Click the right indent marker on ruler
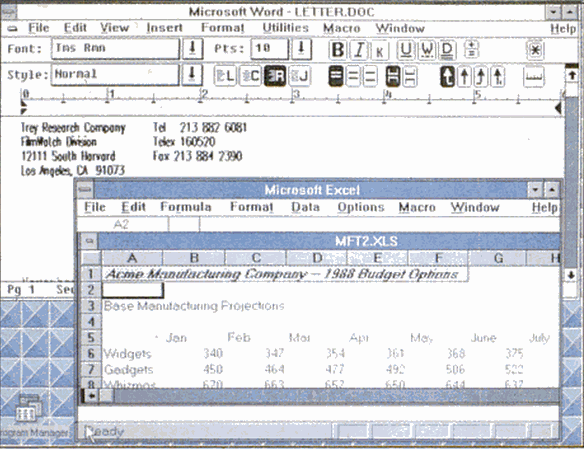This screenshot has height=449, width=584. coord(558,108)
